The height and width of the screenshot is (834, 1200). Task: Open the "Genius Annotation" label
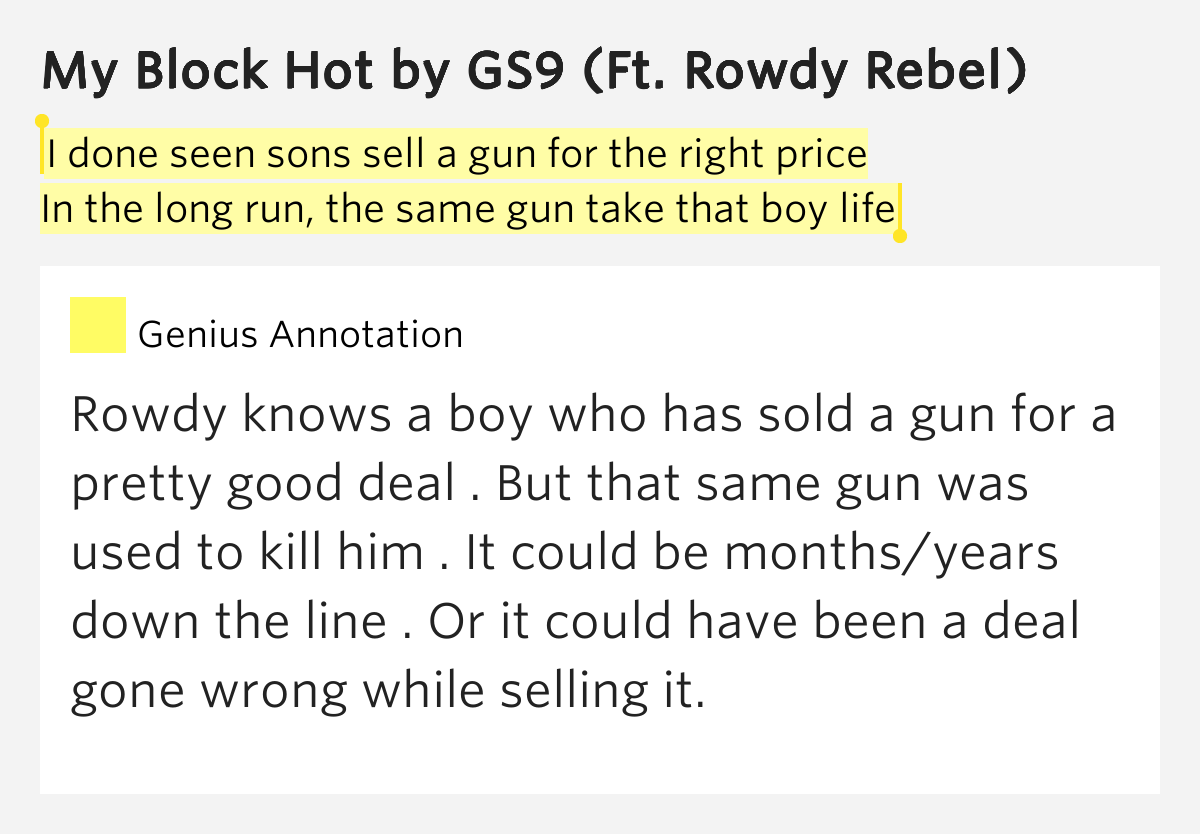[301, 334]
